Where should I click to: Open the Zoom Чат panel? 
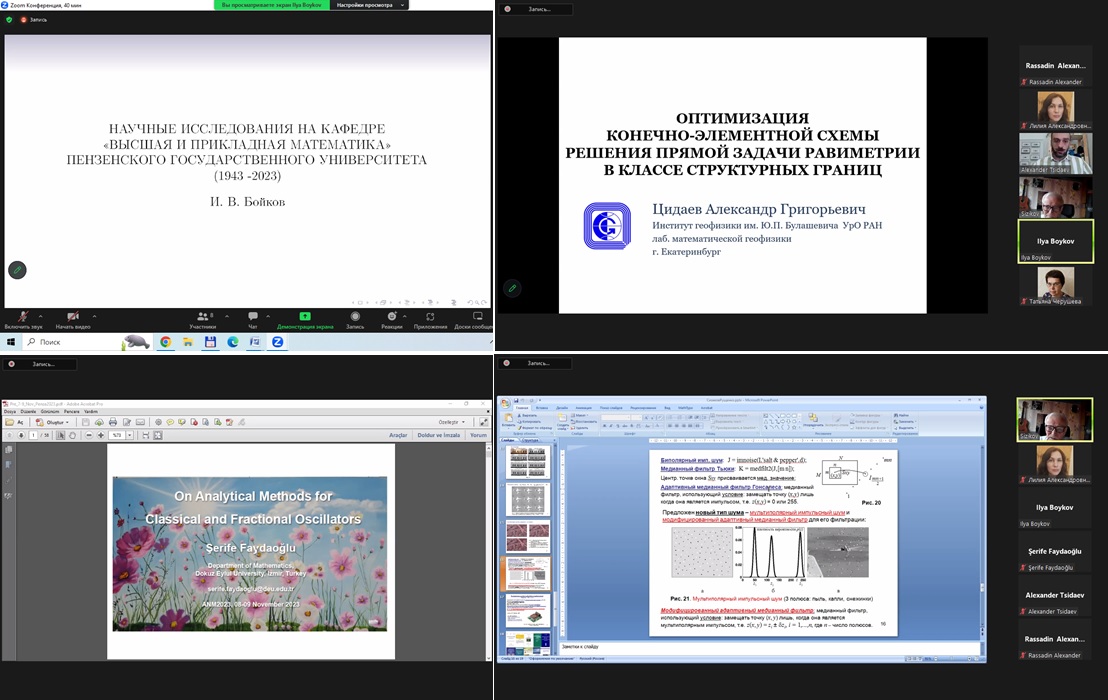252,318
